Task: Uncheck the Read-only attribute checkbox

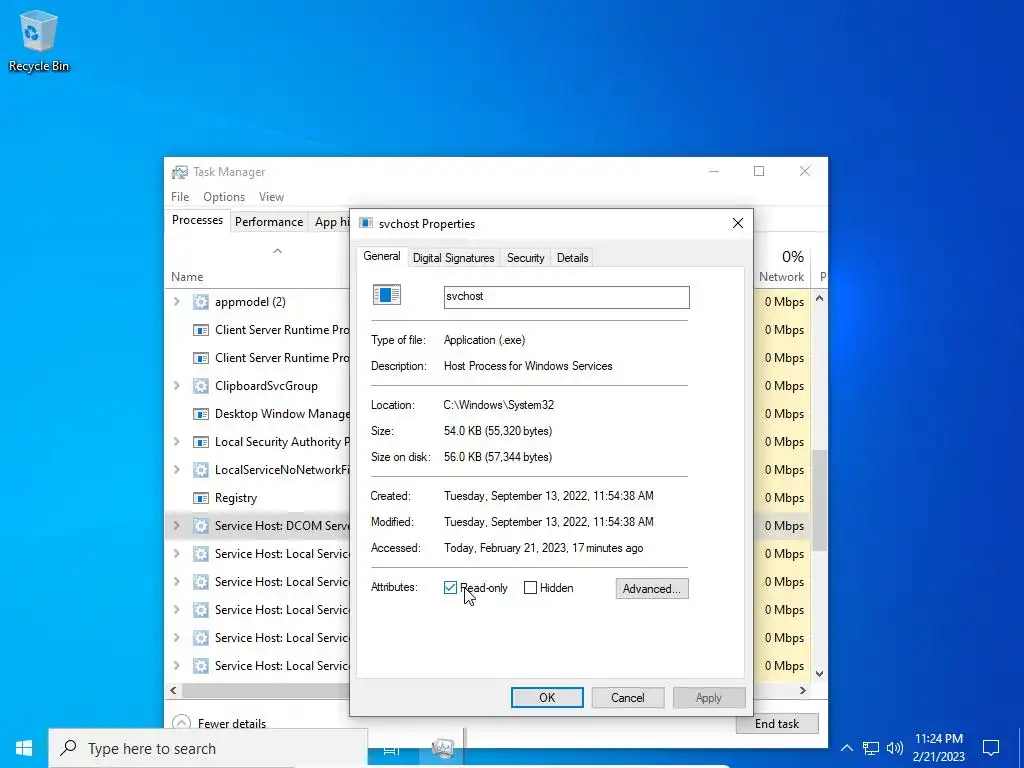Action: (x=450, y=588)
